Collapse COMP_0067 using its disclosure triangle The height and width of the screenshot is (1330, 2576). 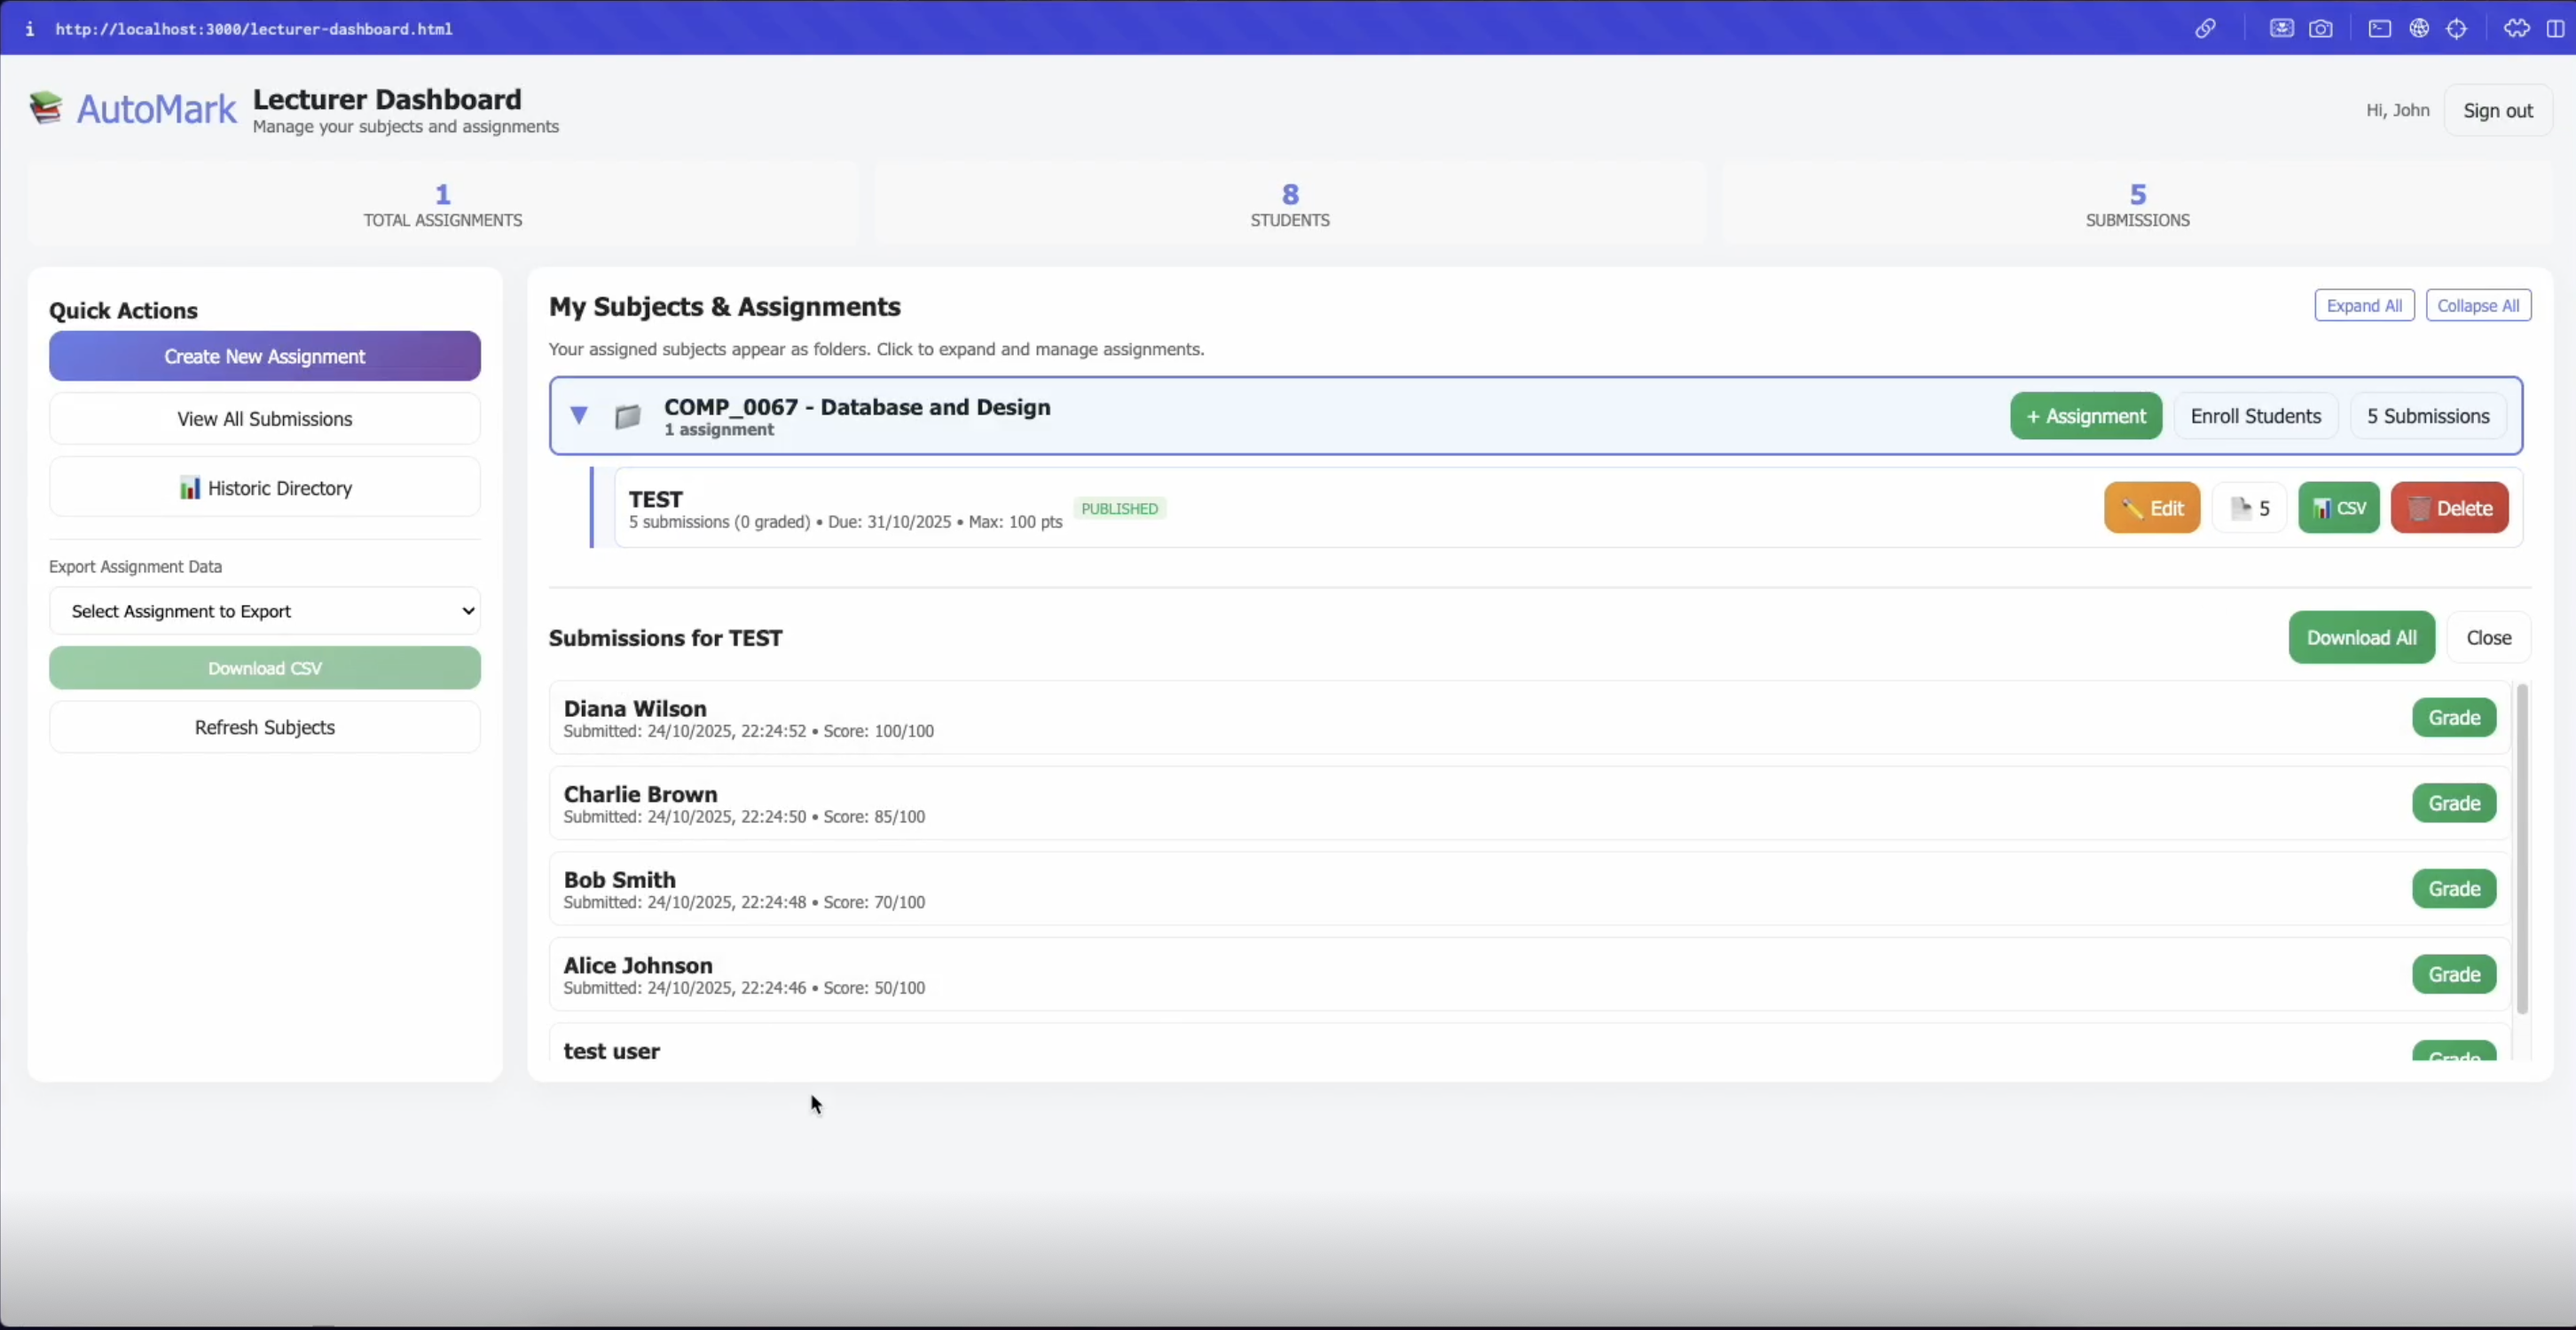click(578, 415)
